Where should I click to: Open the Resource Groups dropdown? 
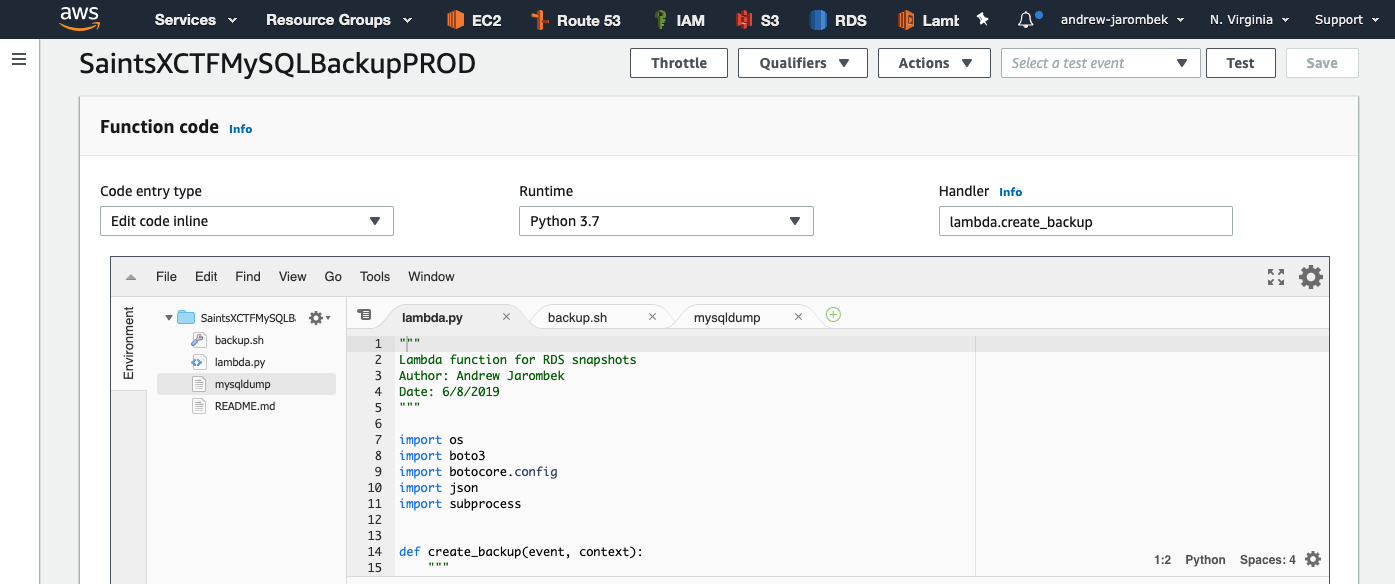point(339,19)
